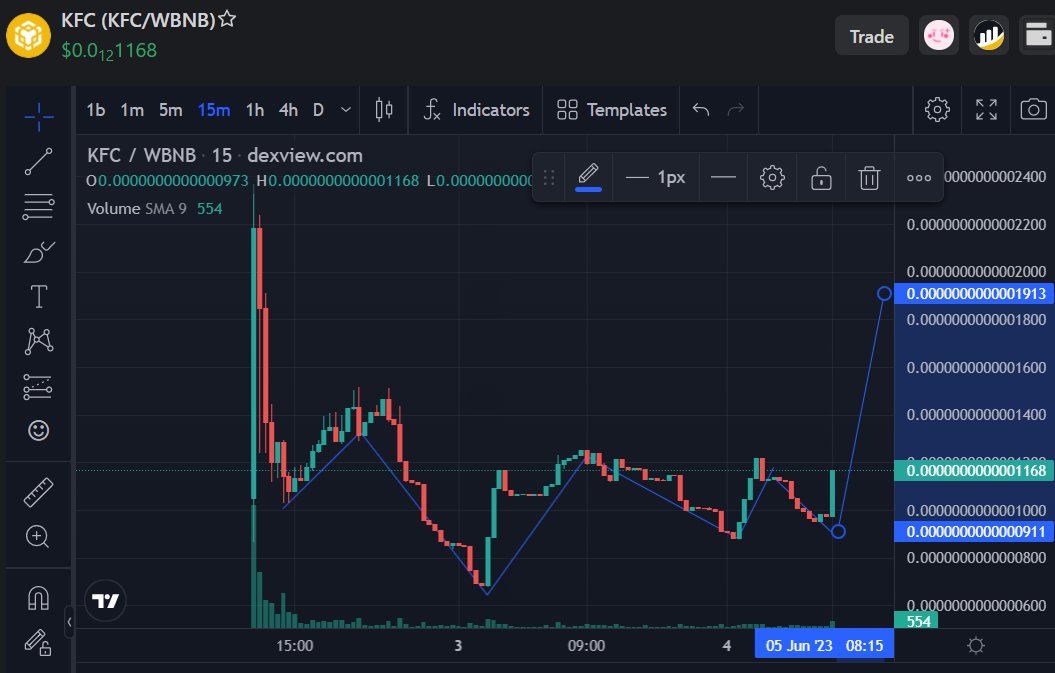Viewport: 1055px width, 673px height.
Task: Select the brush drawing tool
Action: (38, 252)
